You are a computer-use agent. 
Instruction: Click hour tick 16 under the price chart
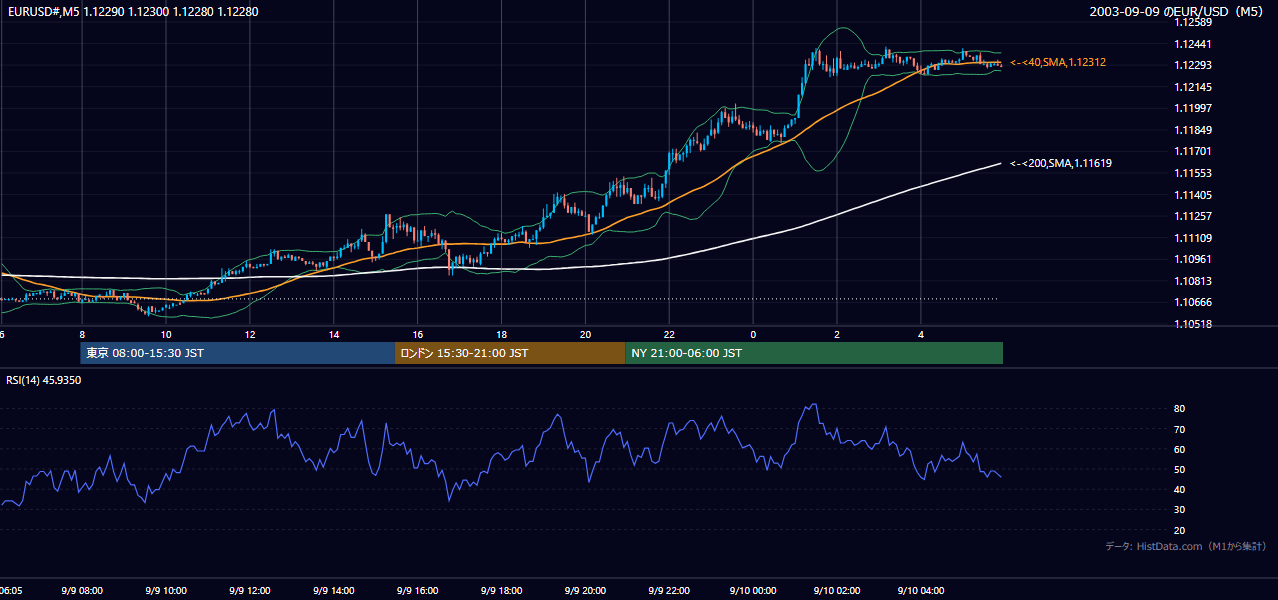coord(418,335)
